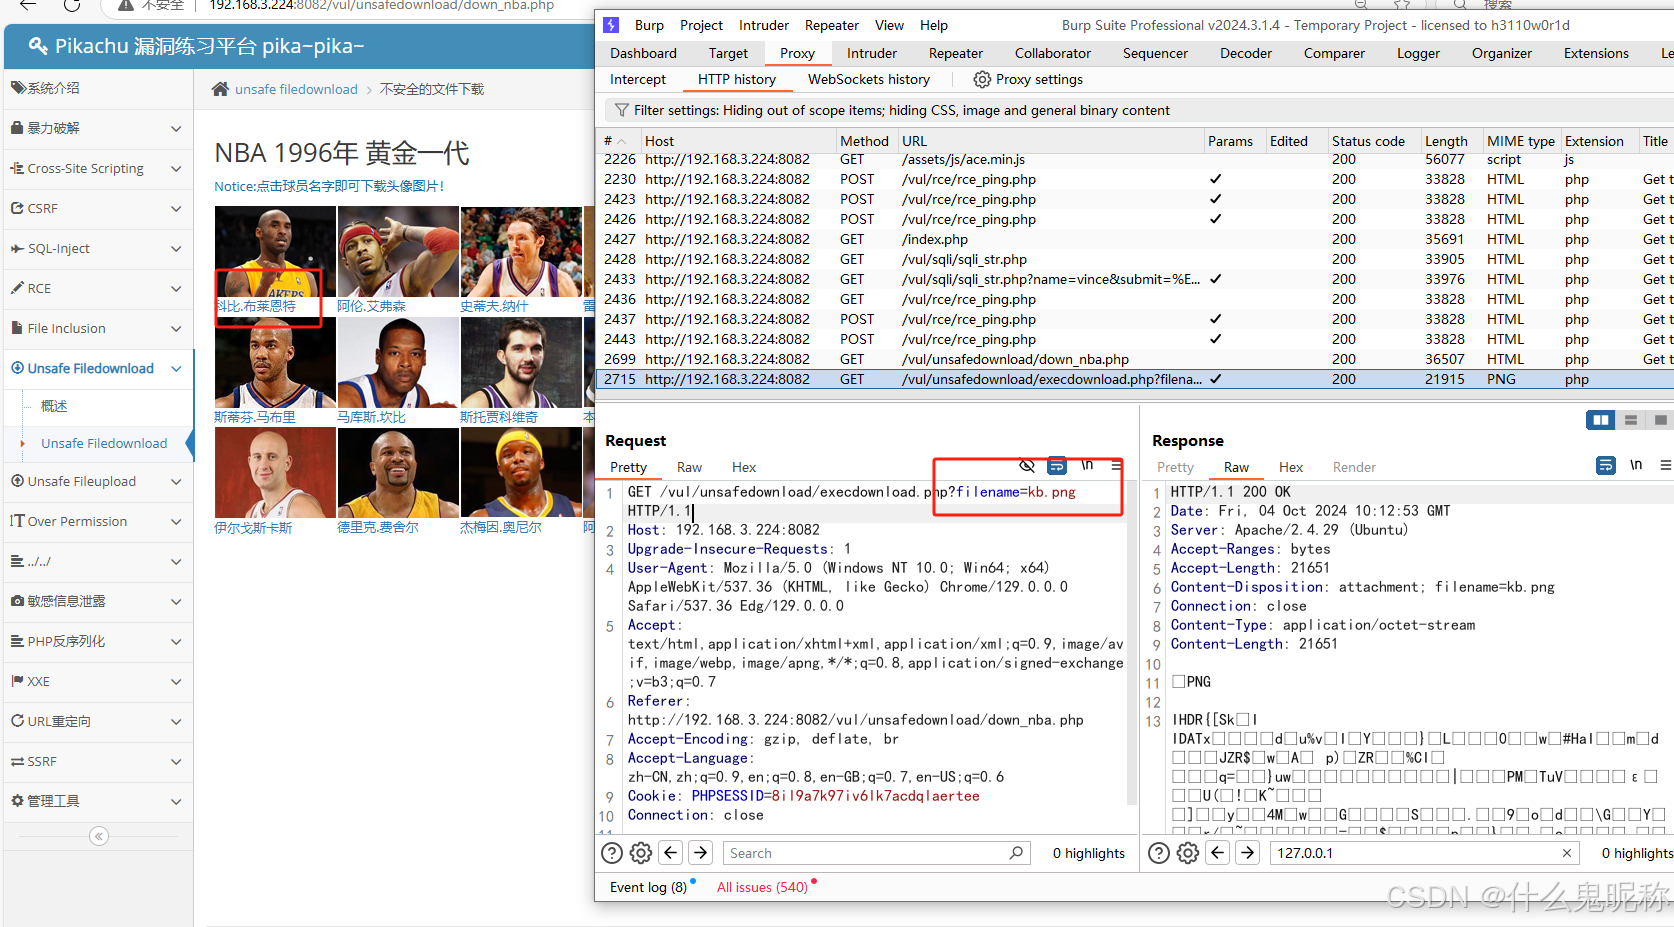Sort history by the # column
This screenshot has width=1674, height=927.
click(615, 141)
